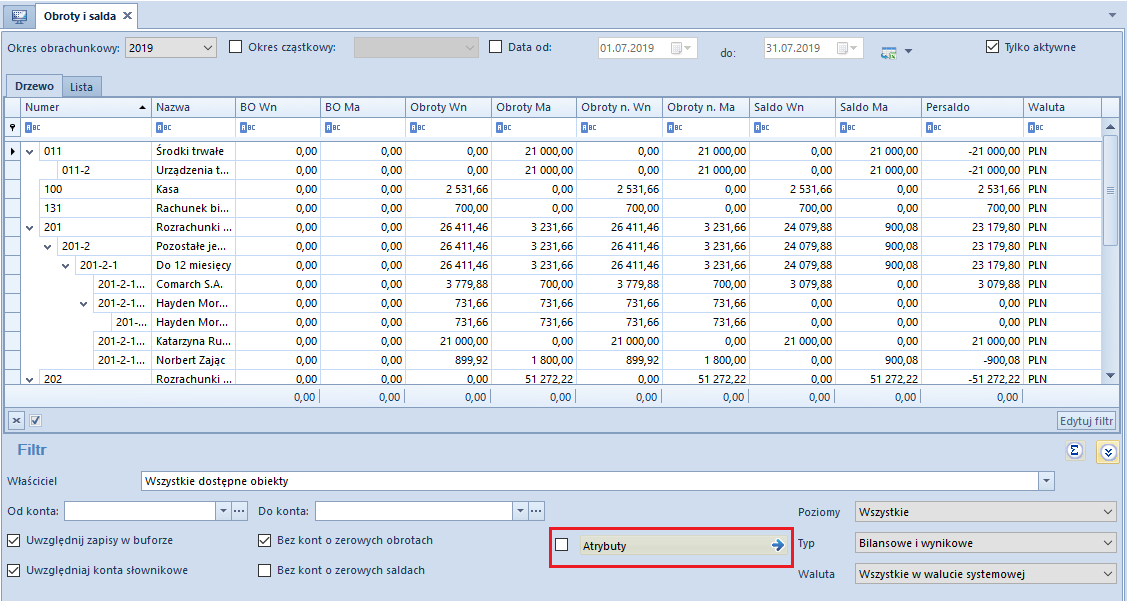Tick Bez kont o zerowych saldach
The width and height of the screenshot is (1127, 602).
(x=264, y=570)
